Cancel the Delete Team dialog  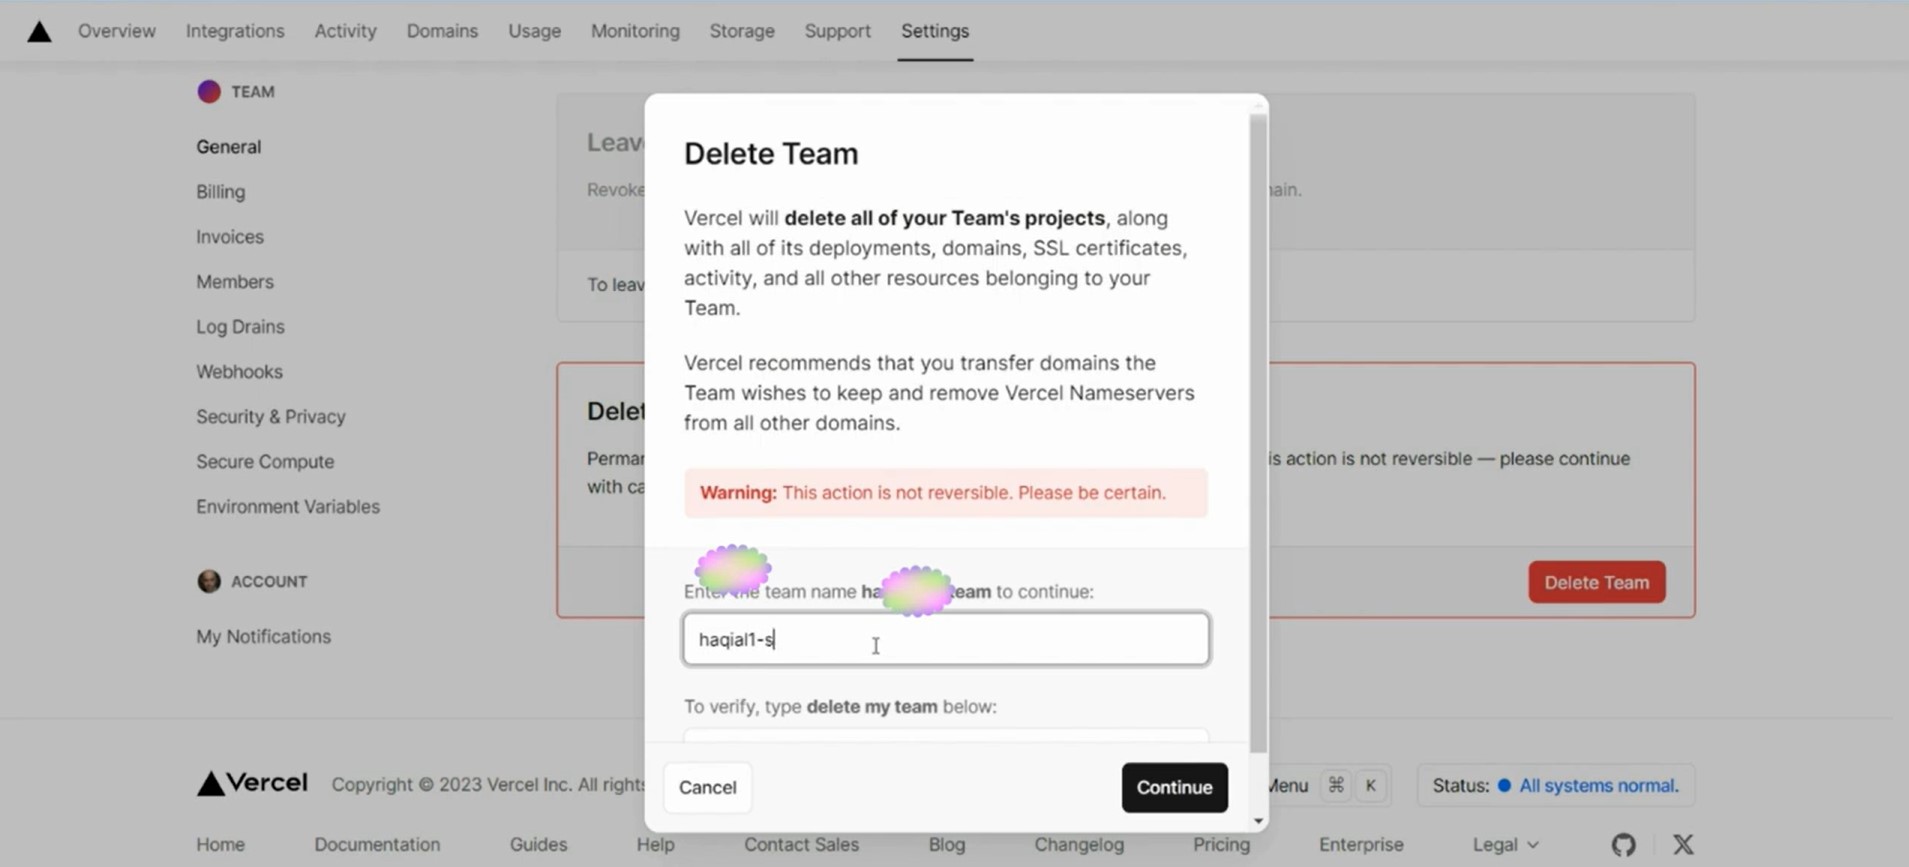click(x=708, y=787)
